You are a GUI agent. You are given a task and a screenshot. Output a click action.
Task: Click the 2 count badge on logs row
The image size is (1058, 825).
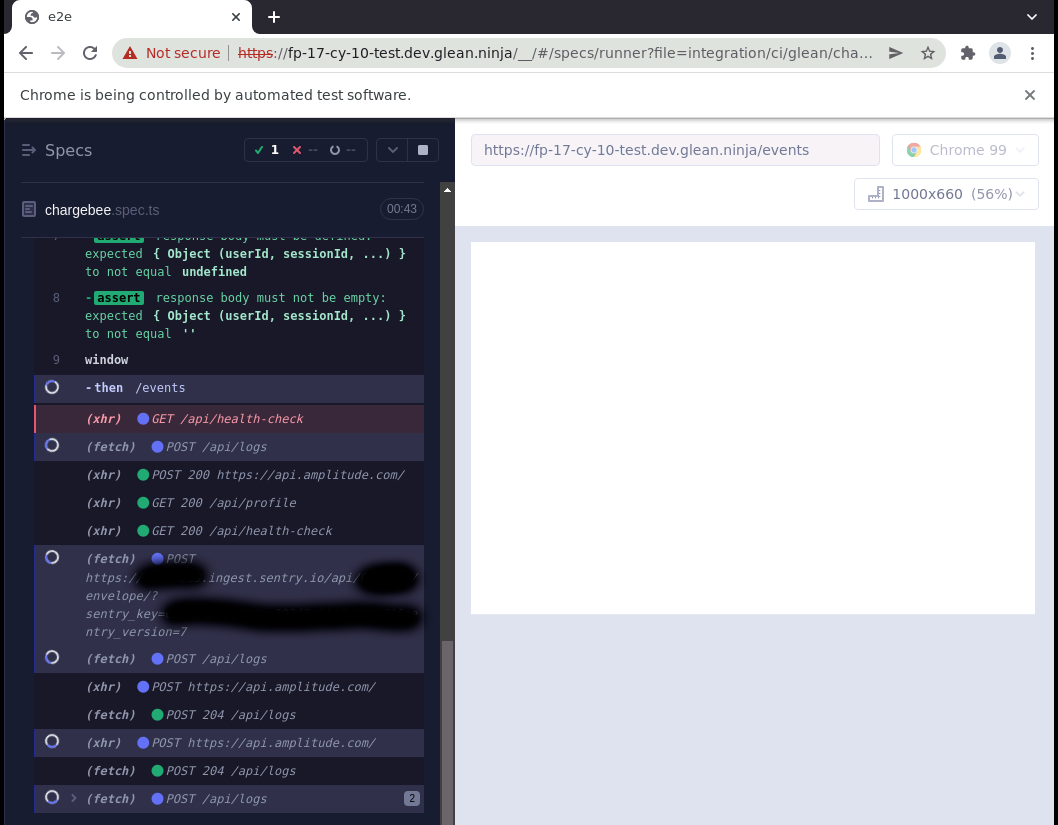tap(412, 799)
